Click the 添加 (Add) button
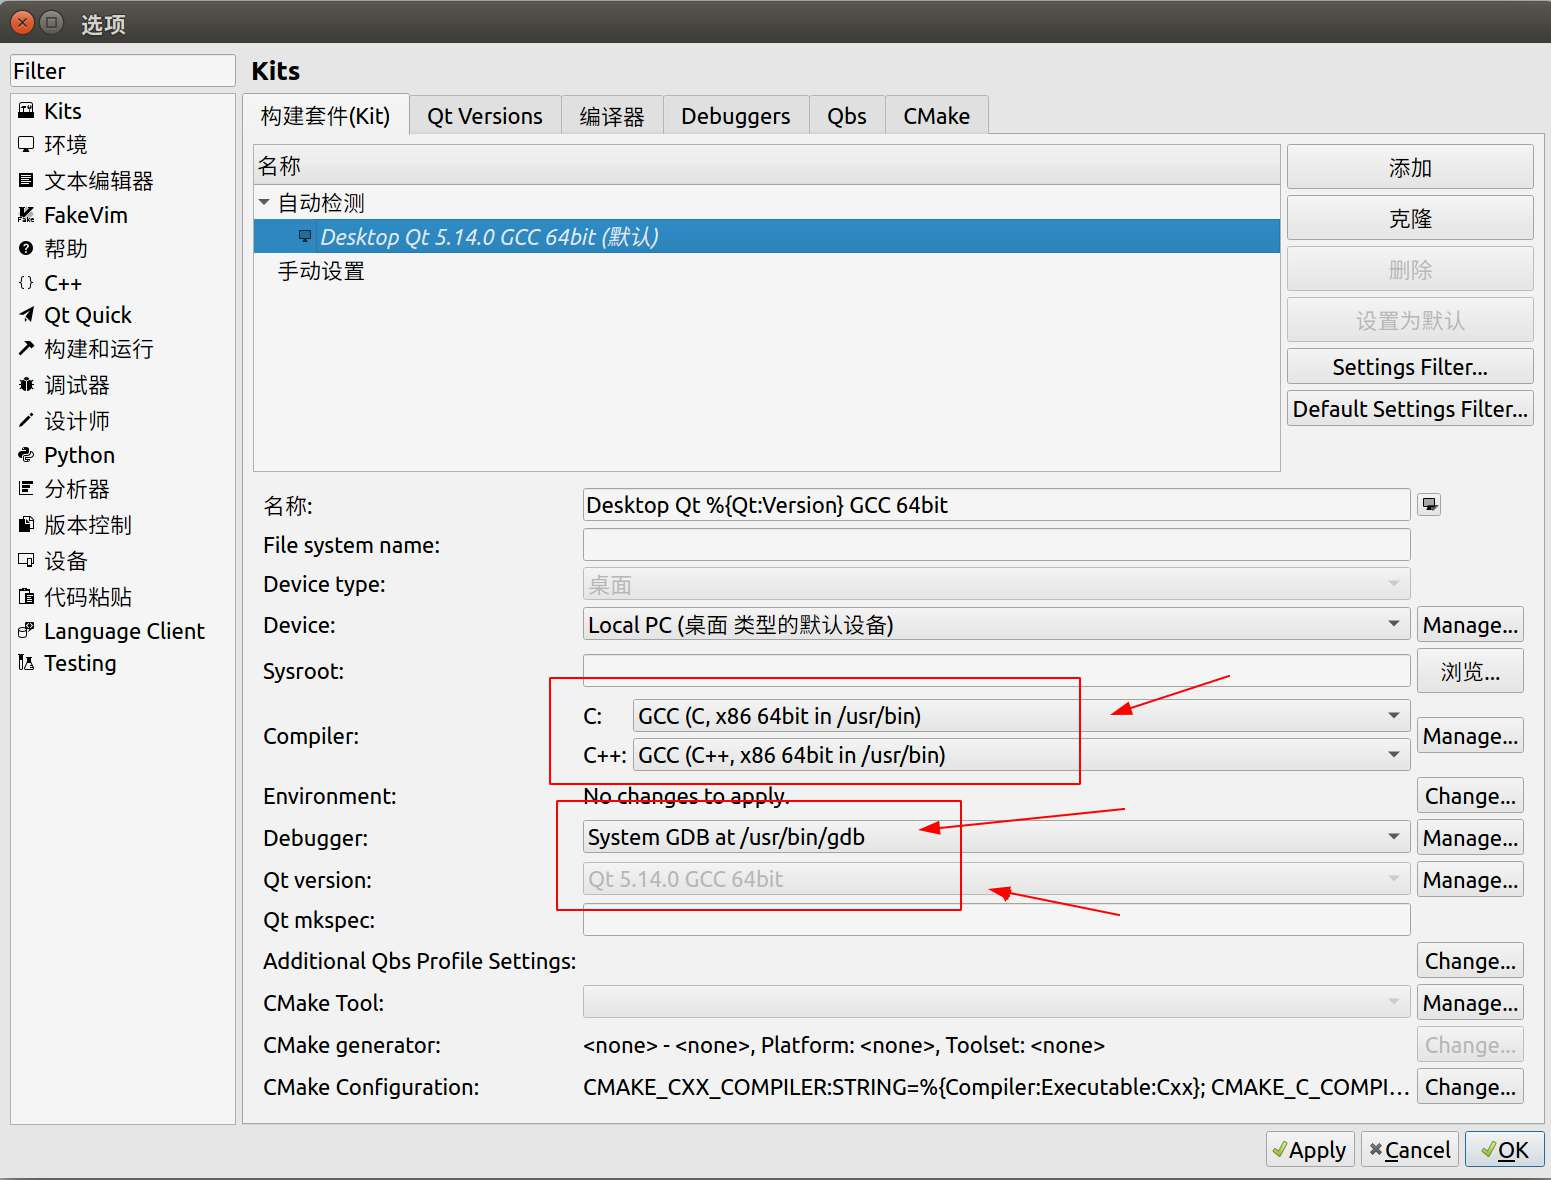Image resolution: width=1551 pixels, height=1180 pixels. 1410,167
